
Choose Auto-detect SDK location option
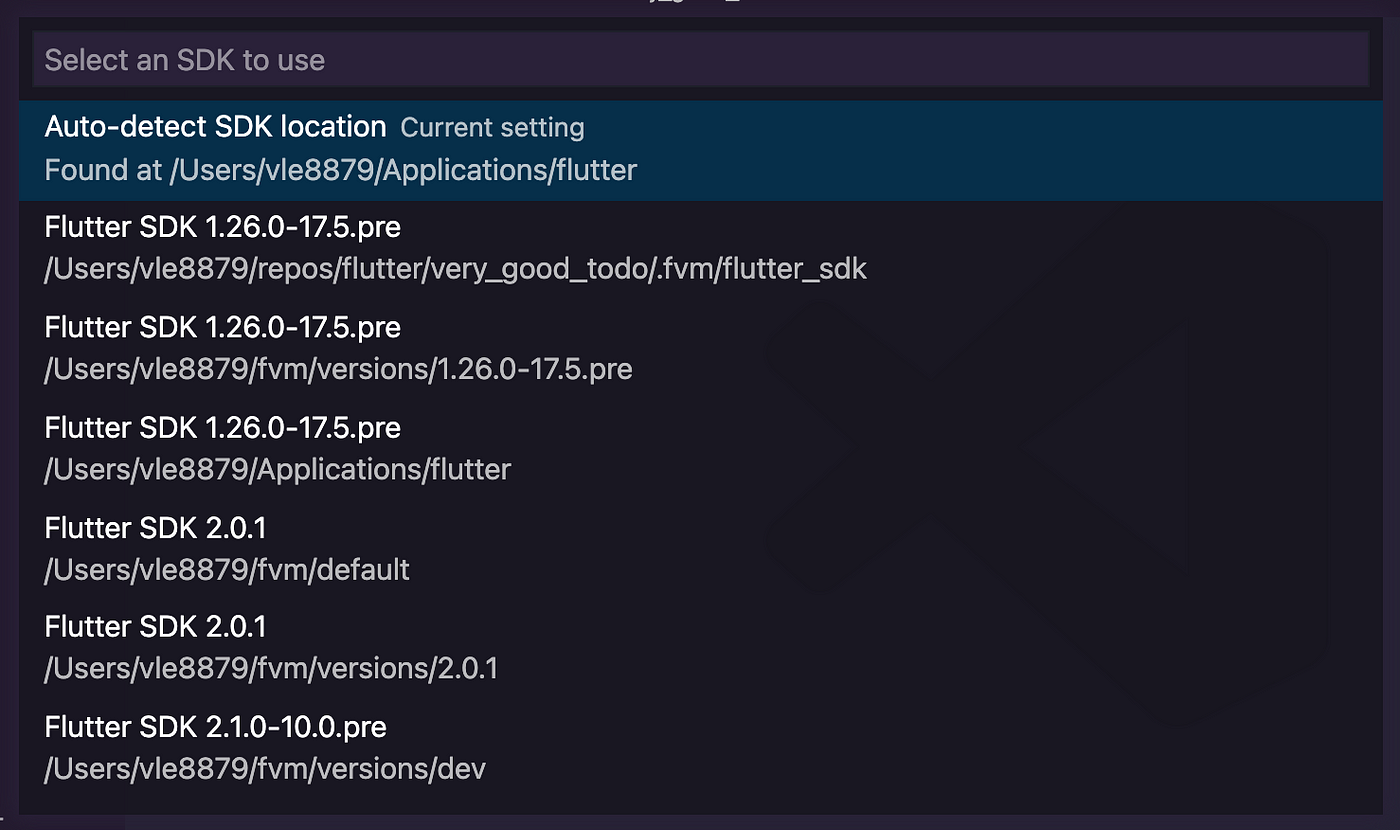tap(700, 150)
